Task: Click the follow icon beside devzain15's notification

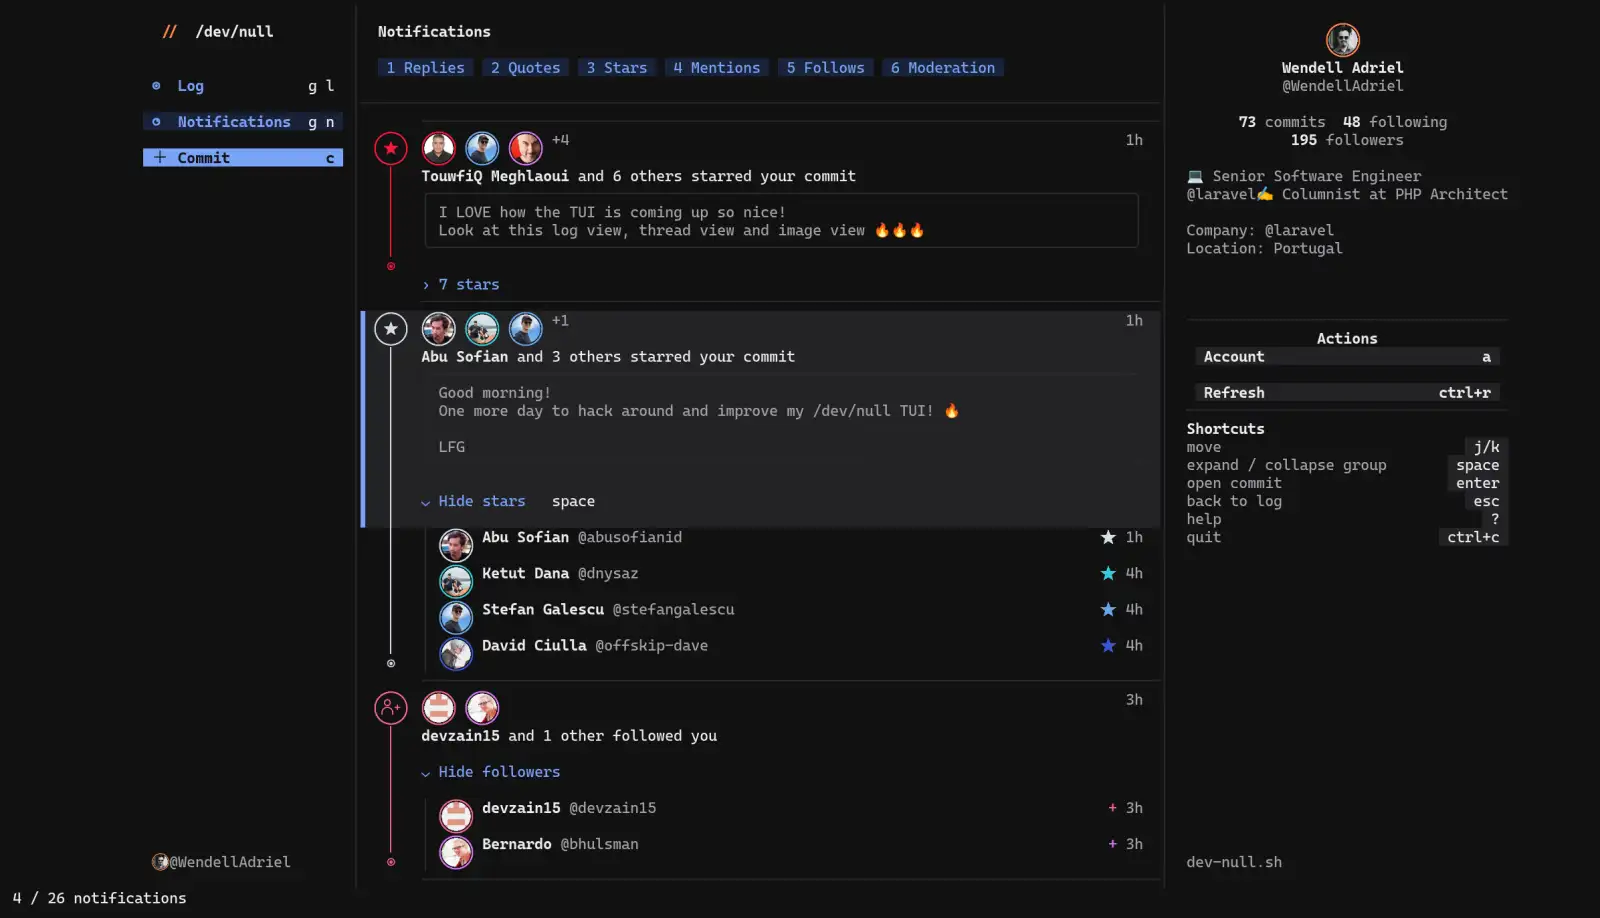Action: point(391,708)
